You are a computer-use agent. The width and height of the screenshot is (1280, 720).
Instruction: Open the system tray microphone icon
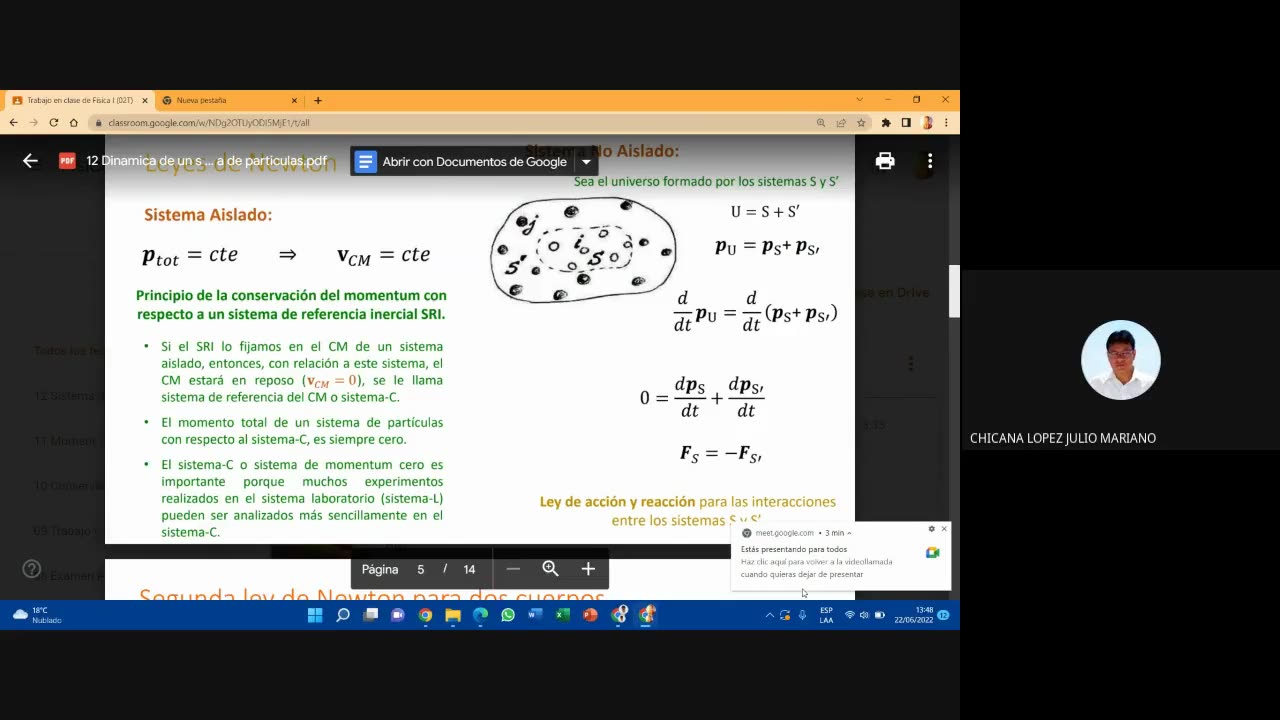(802, 615)
